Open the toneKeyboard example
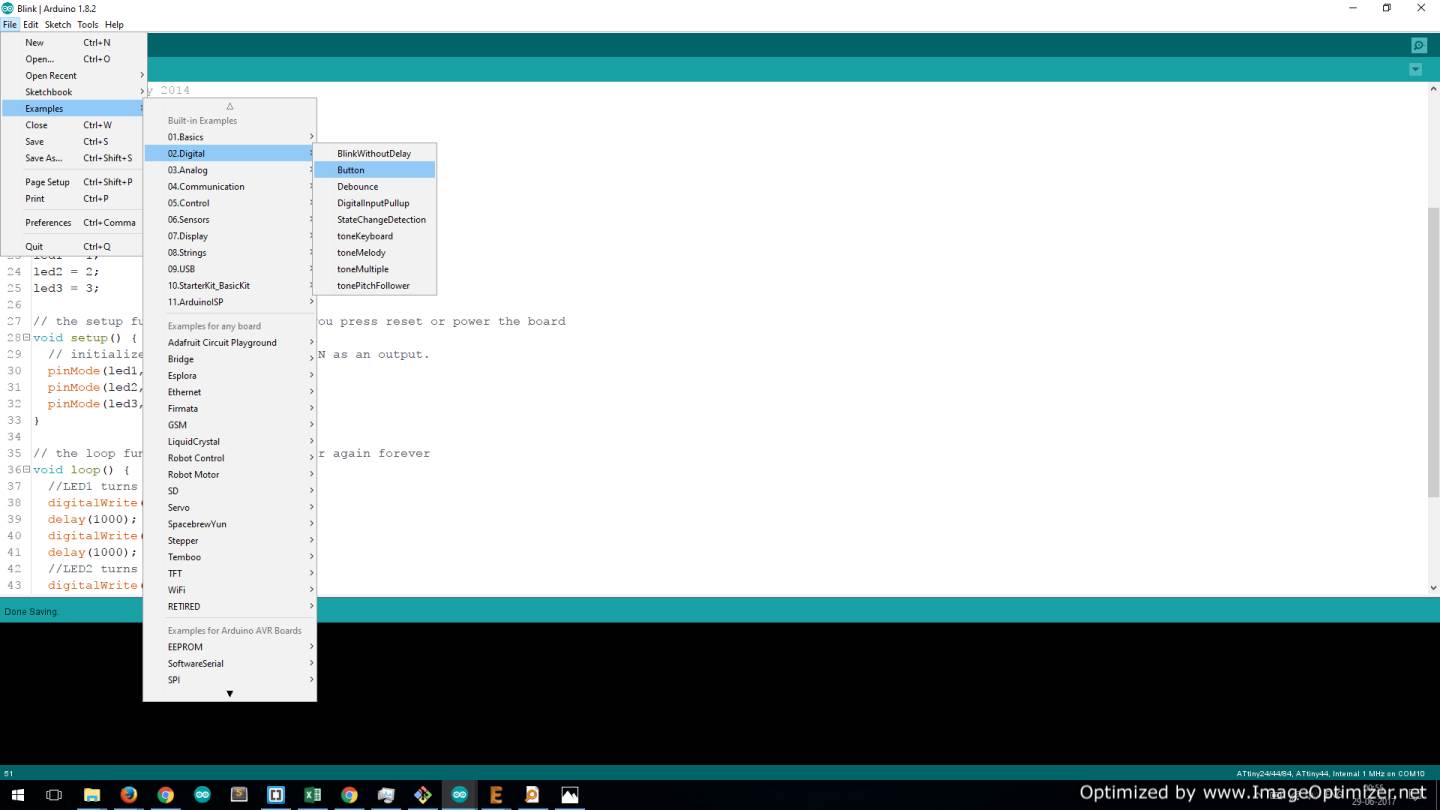1440x810 pixels. tap(375, 236)
